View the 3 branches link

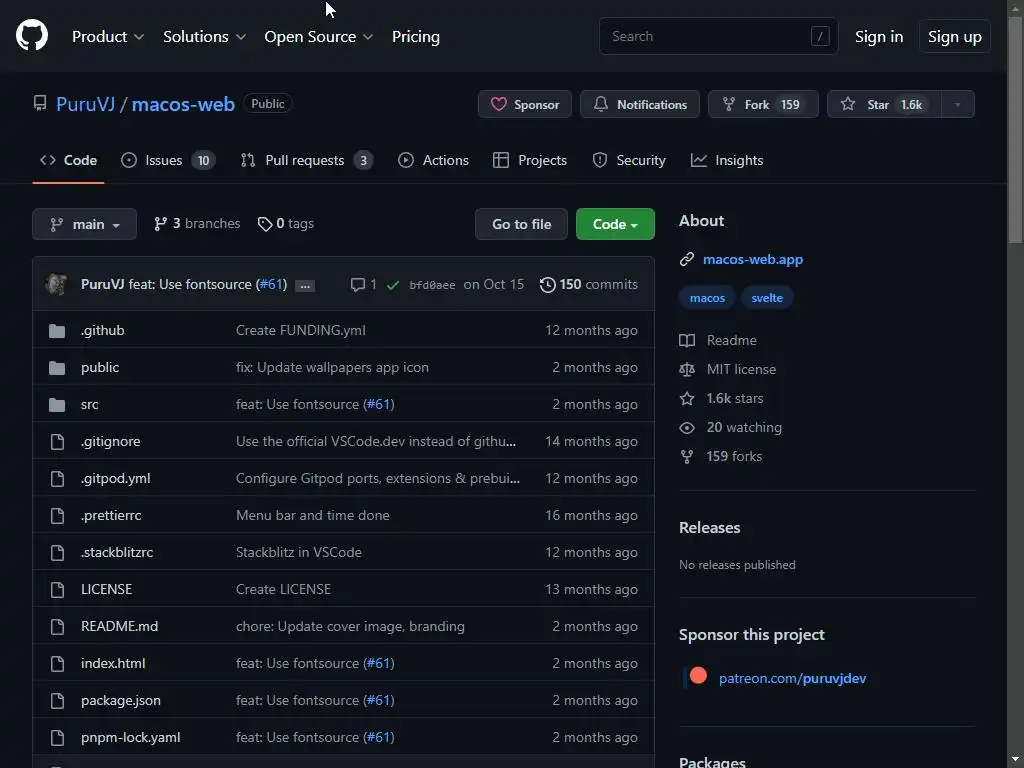(x=197, y=223)
